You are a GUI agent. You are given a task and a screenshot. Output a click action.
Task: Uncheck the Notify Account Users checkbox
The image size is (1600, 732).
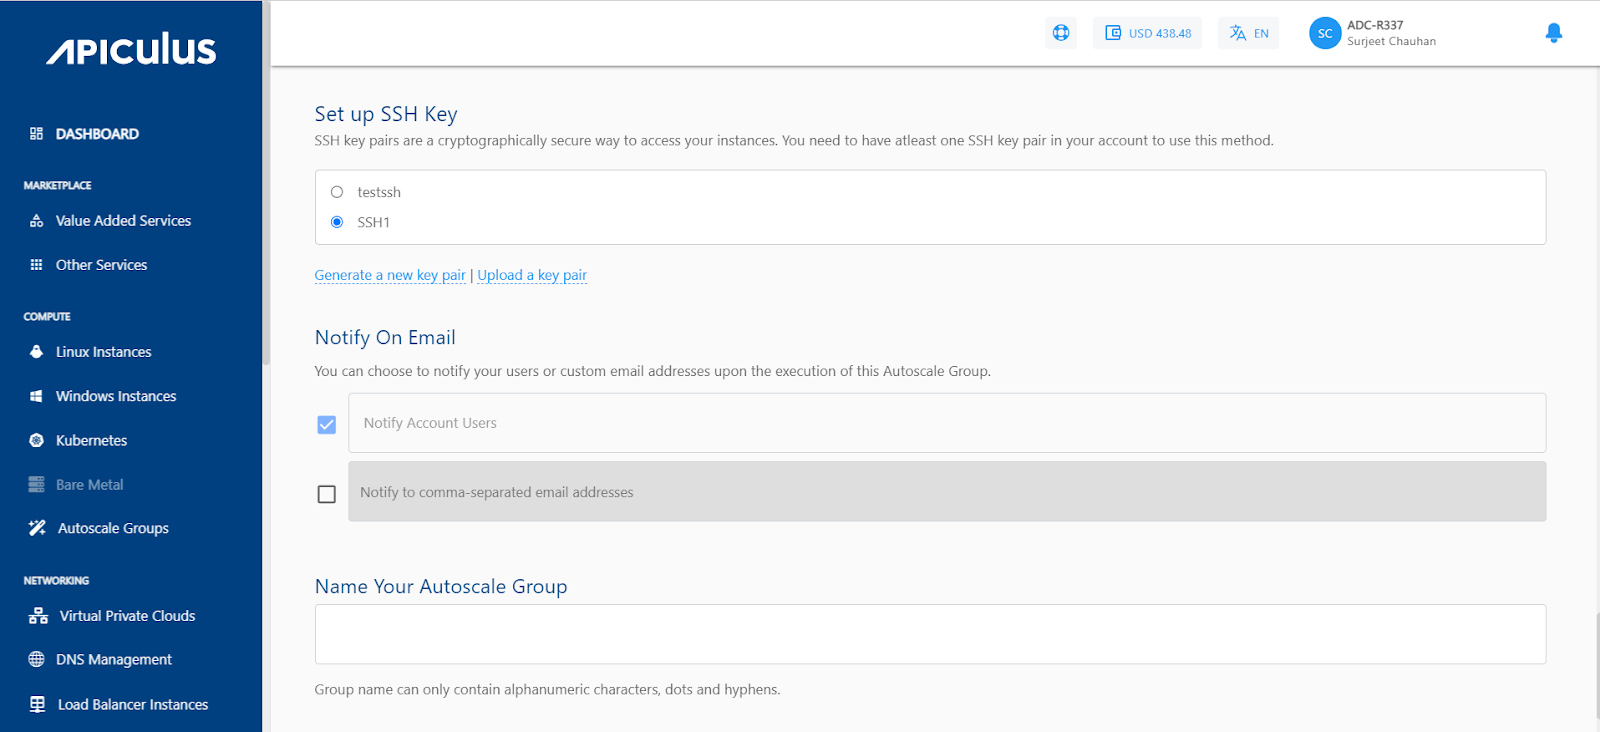[327, 425]
